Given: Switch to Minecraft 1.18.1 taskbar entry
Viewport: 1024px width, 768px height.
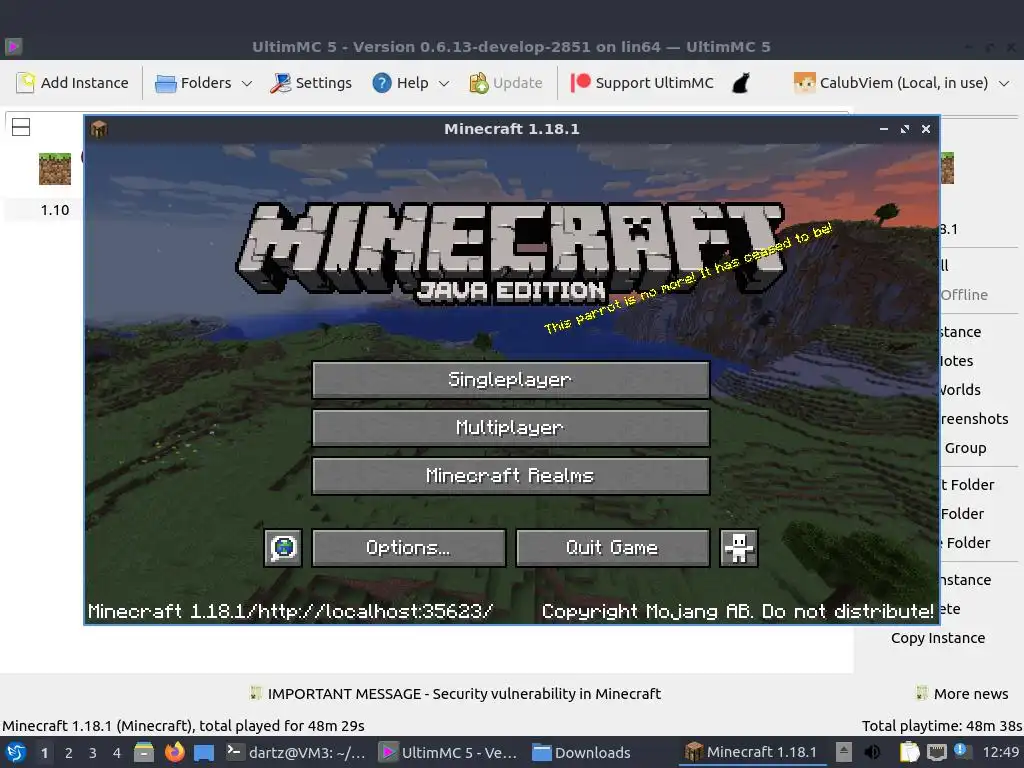Looking at the screenshot, I should tap(750, 752).
